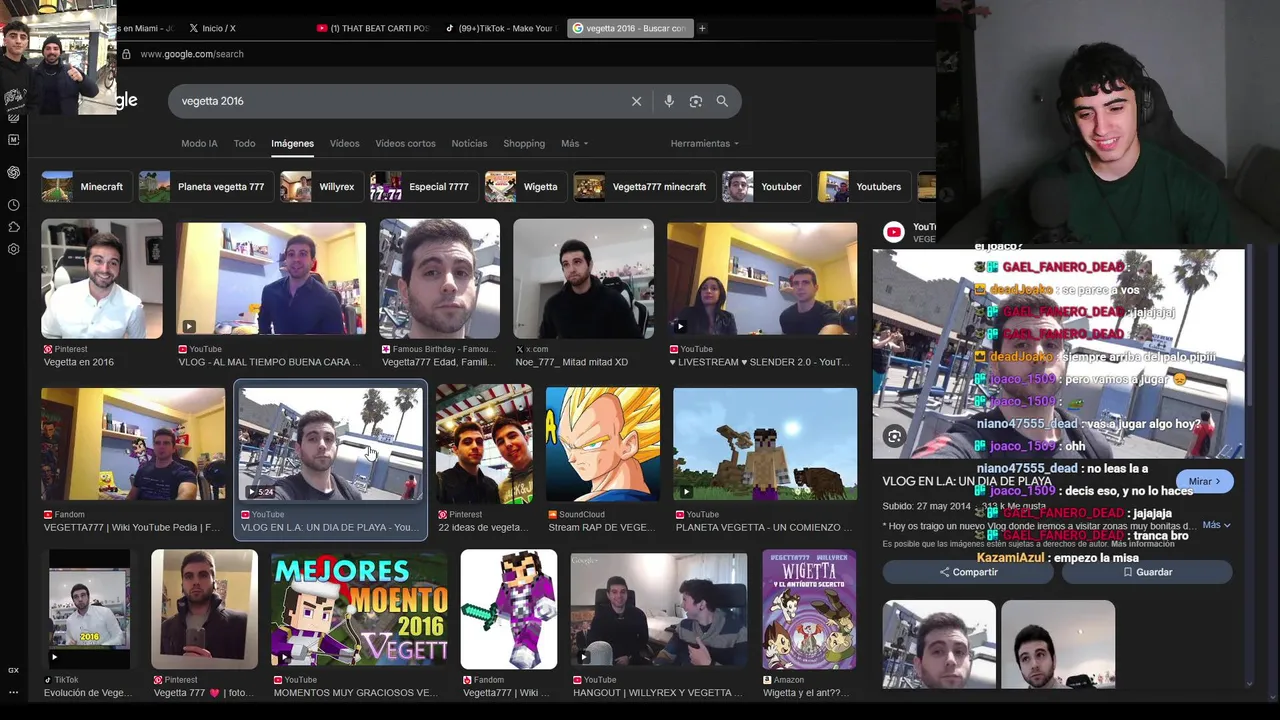Image resolution: width=1280 pixels, height=720 pixels.
Task: Click the Compartir button
Action: point(968,572)
